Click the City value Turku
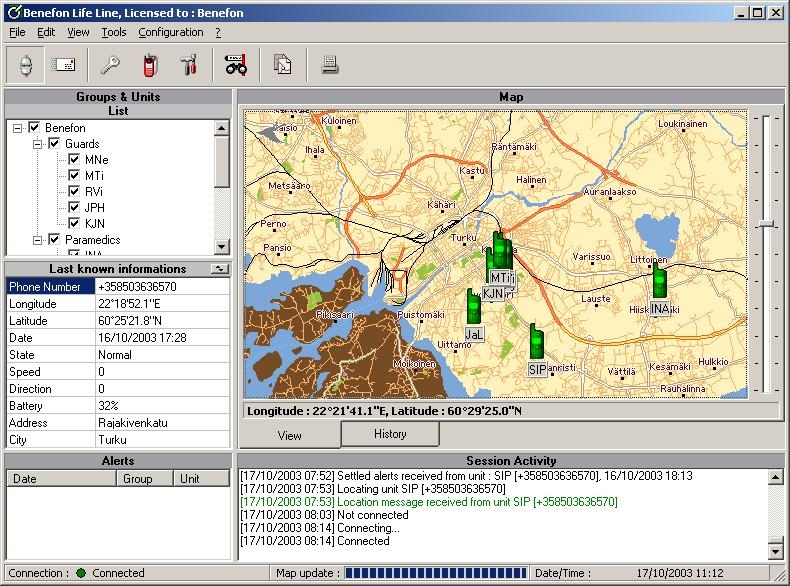This screenshot has height=586, width=790. pyautogui.click(x=112, y=440)
